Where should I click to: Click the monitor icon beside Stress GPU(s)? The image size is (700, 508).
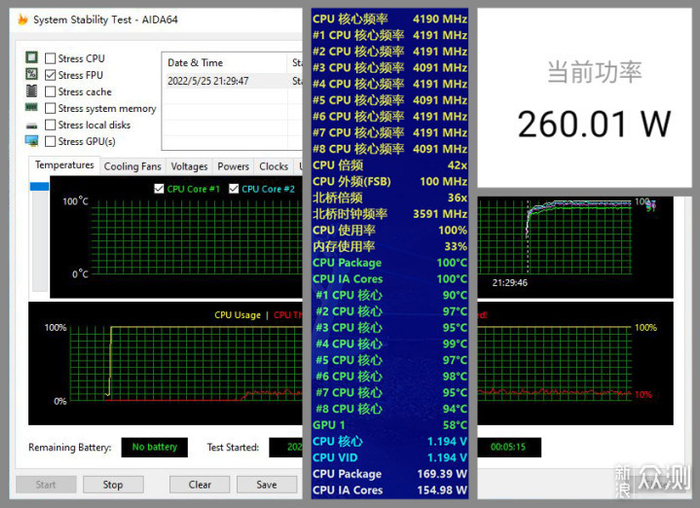click(x=32, y=141)
